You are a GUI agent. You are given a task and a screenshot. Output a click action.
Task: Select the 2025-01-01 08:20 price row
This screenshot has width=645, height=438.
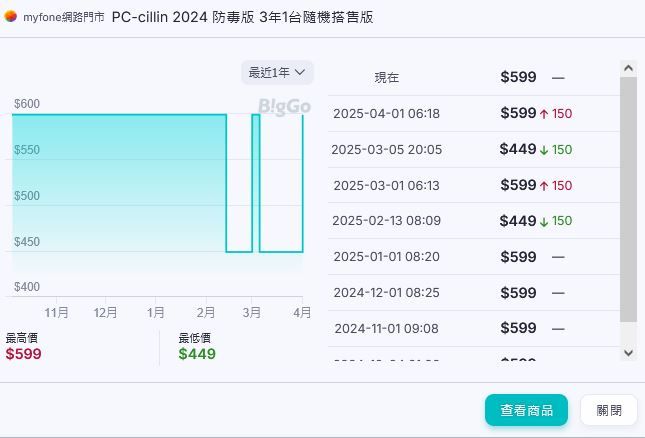(x=386, y=257)
